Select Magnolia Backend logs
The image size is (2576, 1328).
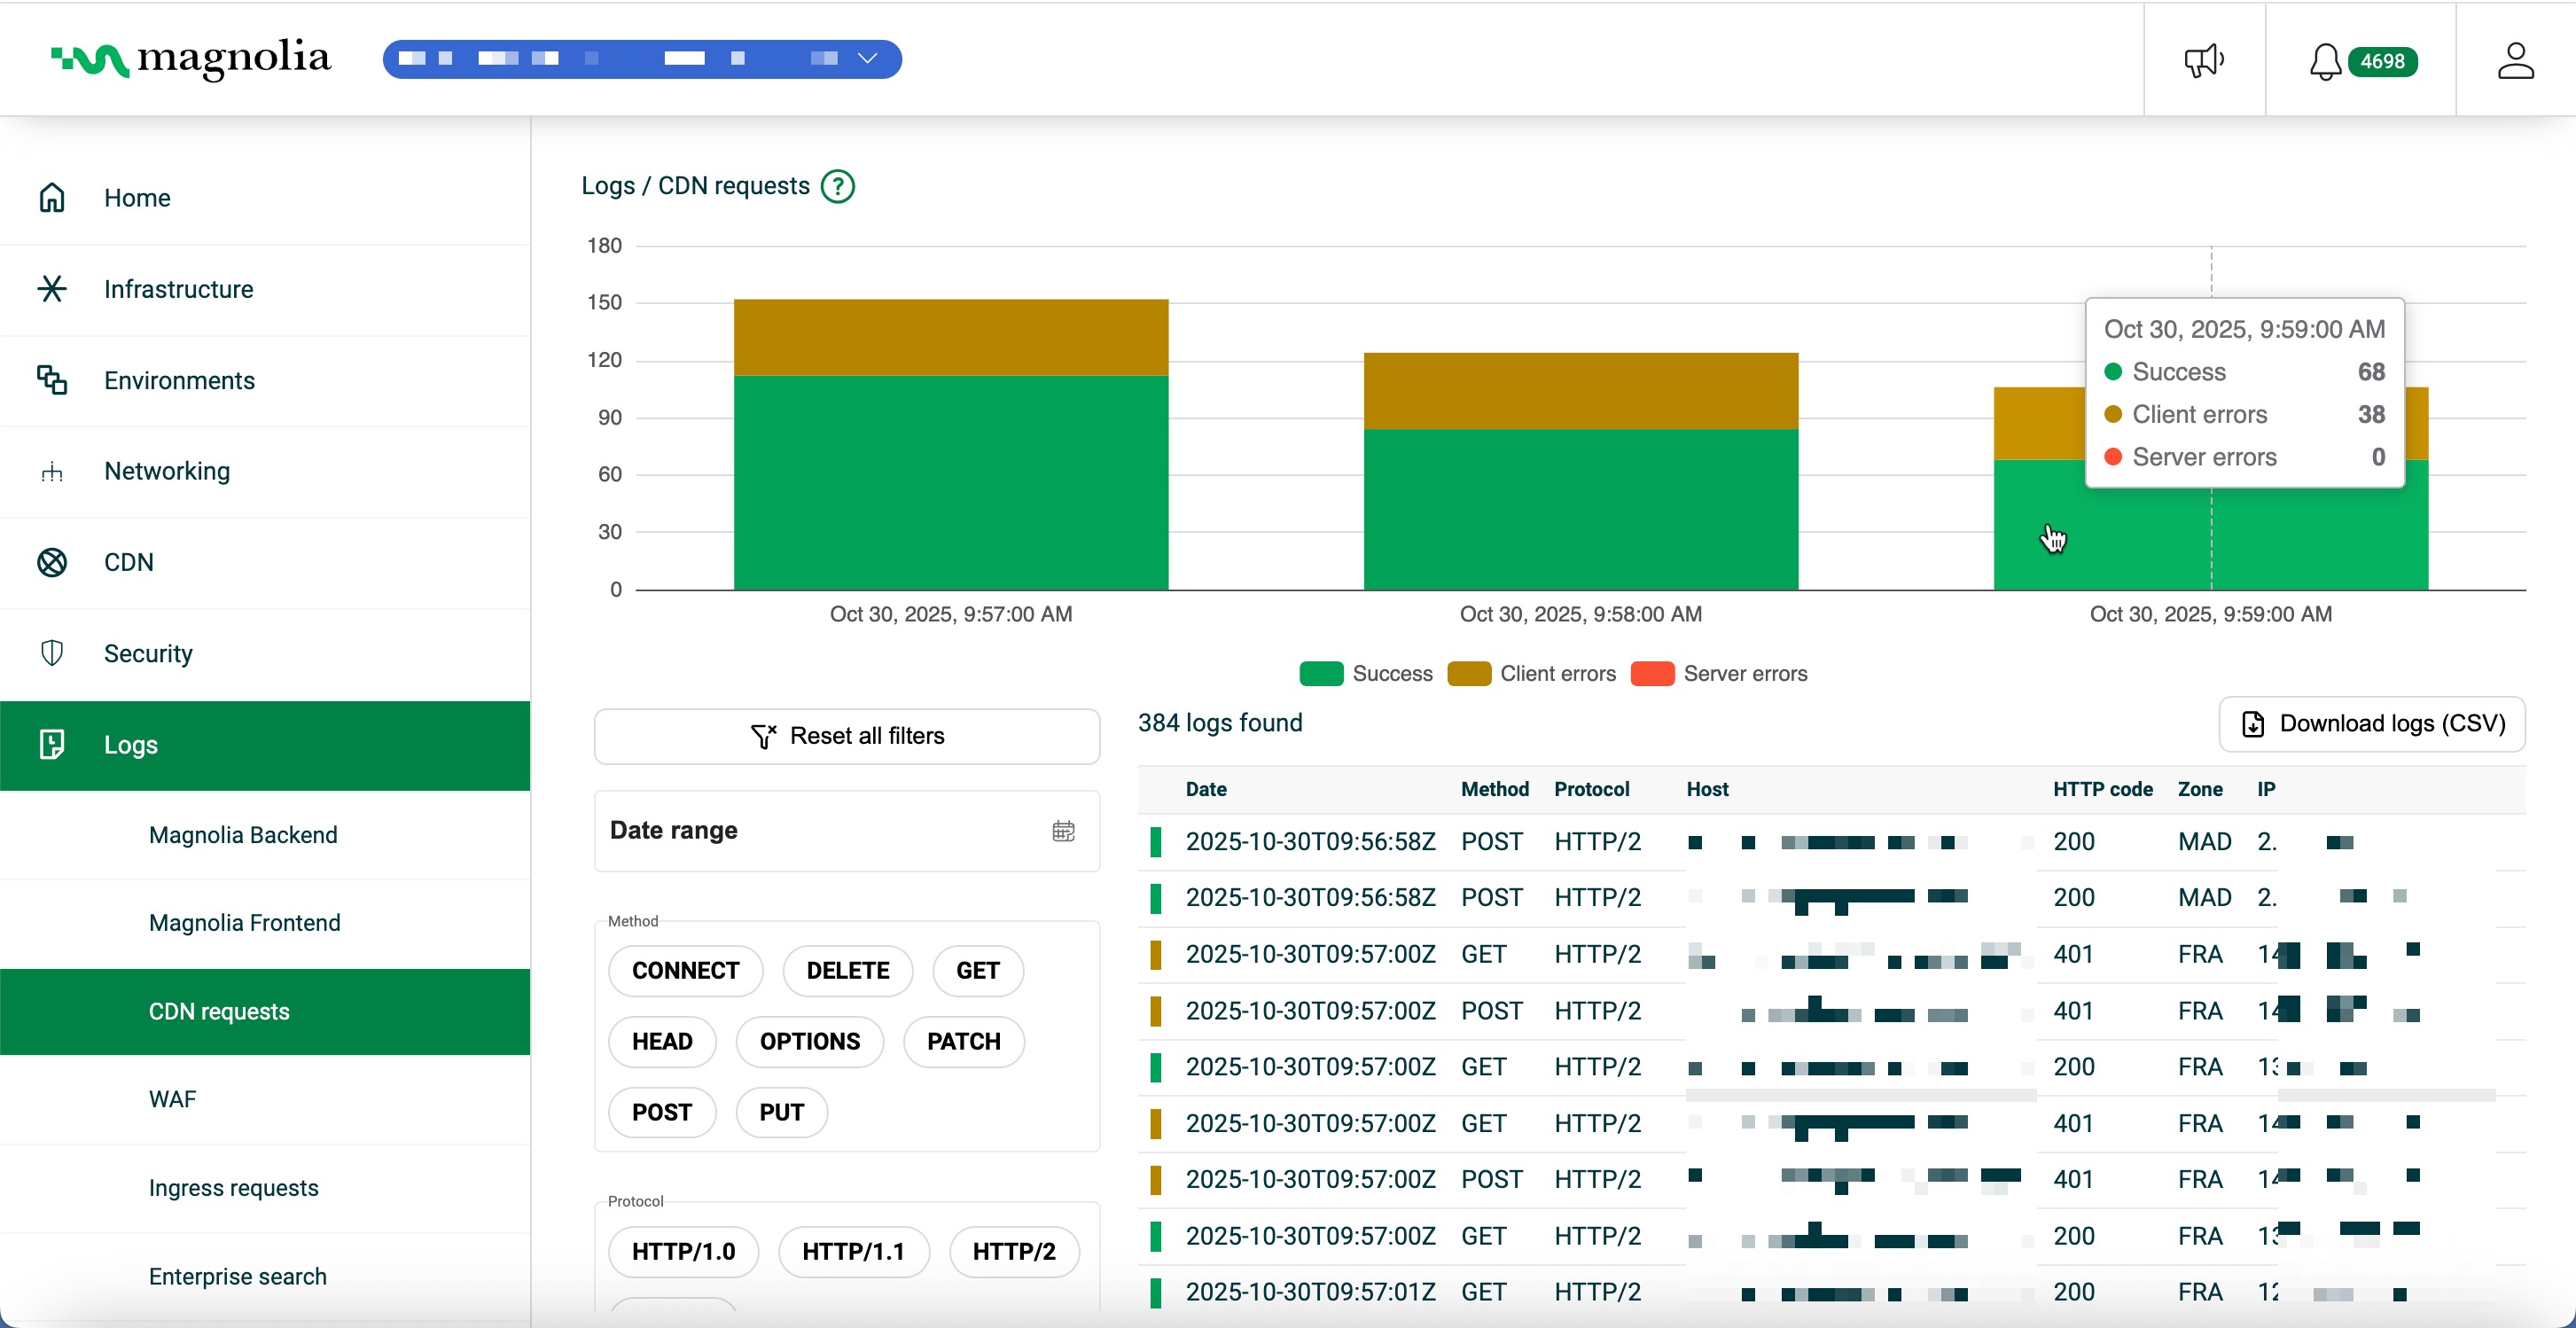(x=265, y=835)
